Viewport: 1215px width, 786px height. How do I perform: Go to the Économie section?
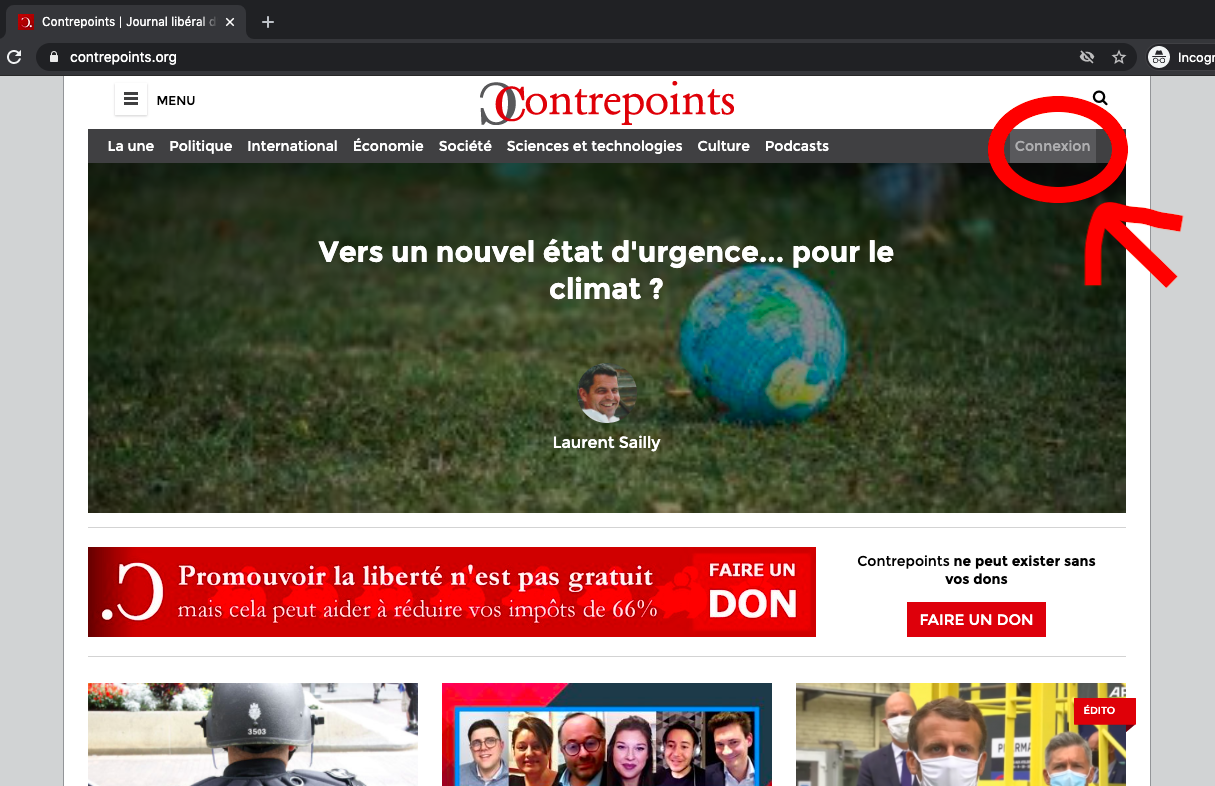pos(388,146)
